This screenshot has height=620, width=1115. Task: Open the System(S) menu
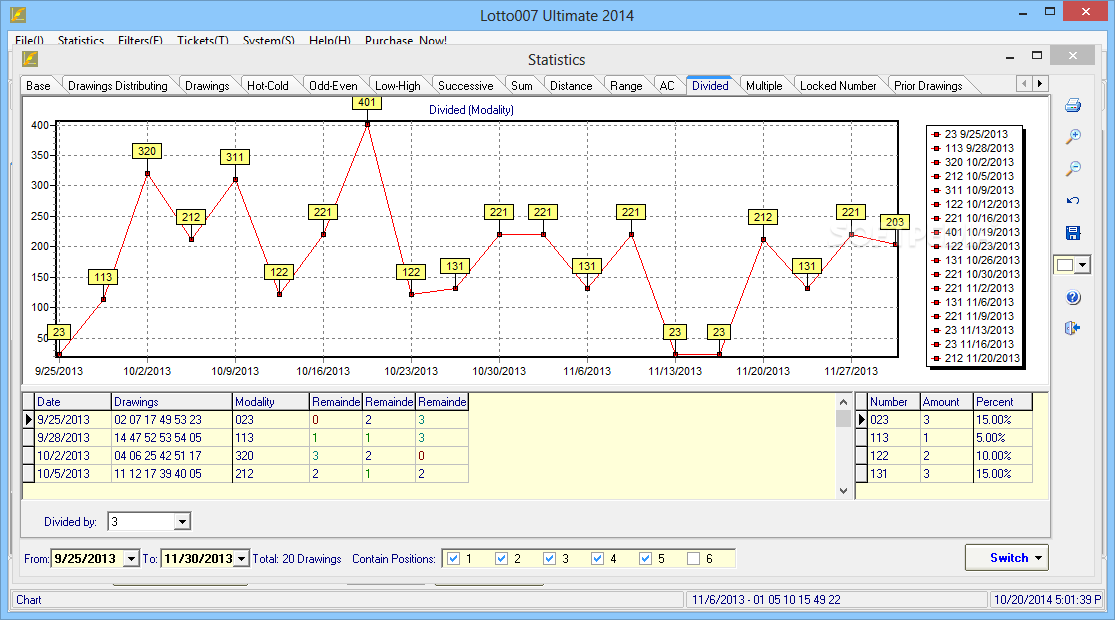[x=269, y=41]
